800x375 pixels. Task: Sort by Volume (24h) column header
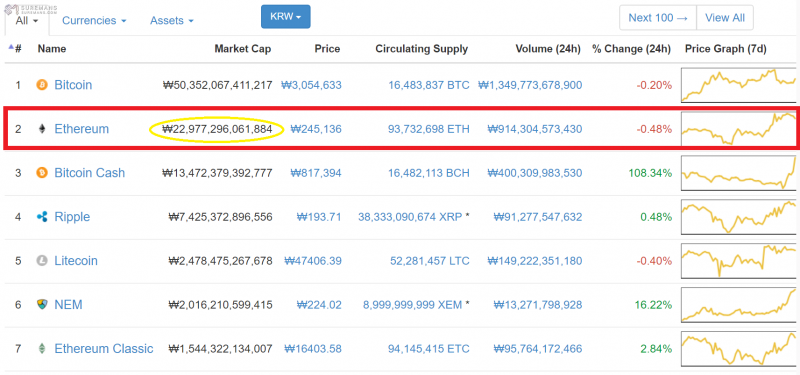548,49
